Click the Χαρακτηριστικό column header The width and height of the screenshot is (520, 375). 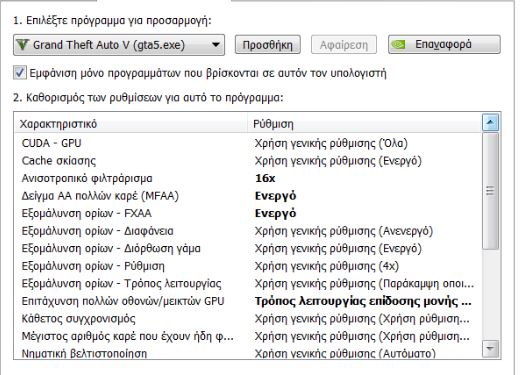(x=130, y=124)
